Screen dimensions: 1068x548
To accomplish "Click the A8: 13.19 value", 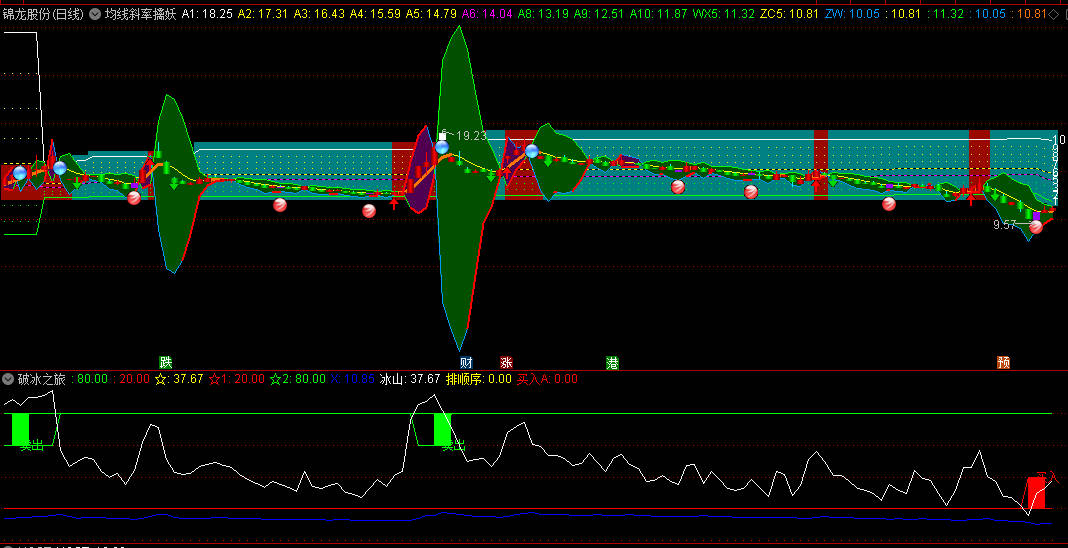I will click(543, 14).
